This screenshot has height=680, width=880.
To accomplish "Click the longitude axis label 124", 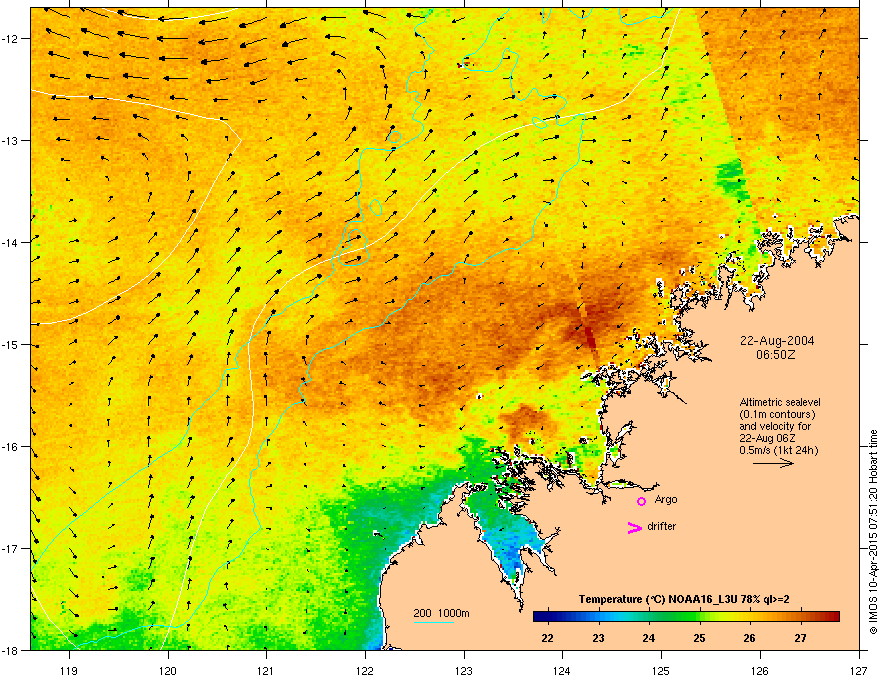I will point(562,670).
